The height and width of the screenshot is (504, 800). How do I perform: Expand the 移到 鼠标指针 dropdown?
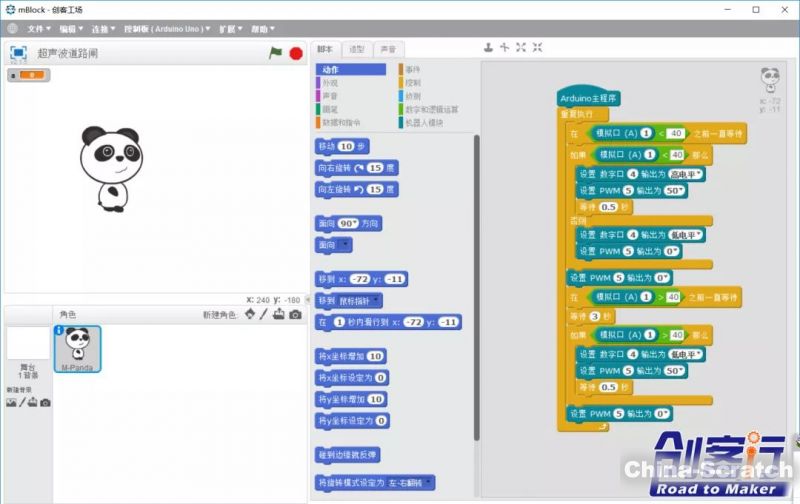point(377,300)
